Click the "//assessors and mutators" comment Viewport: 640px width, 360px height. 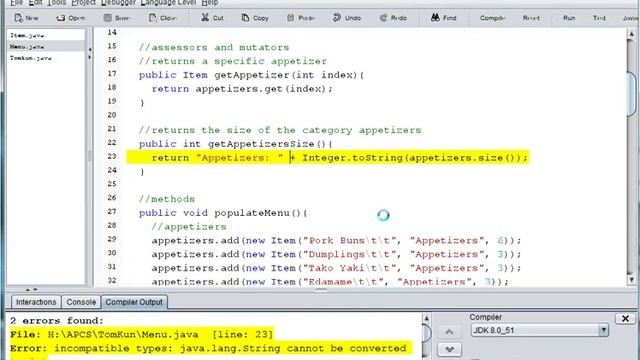(x=214, y=47)
